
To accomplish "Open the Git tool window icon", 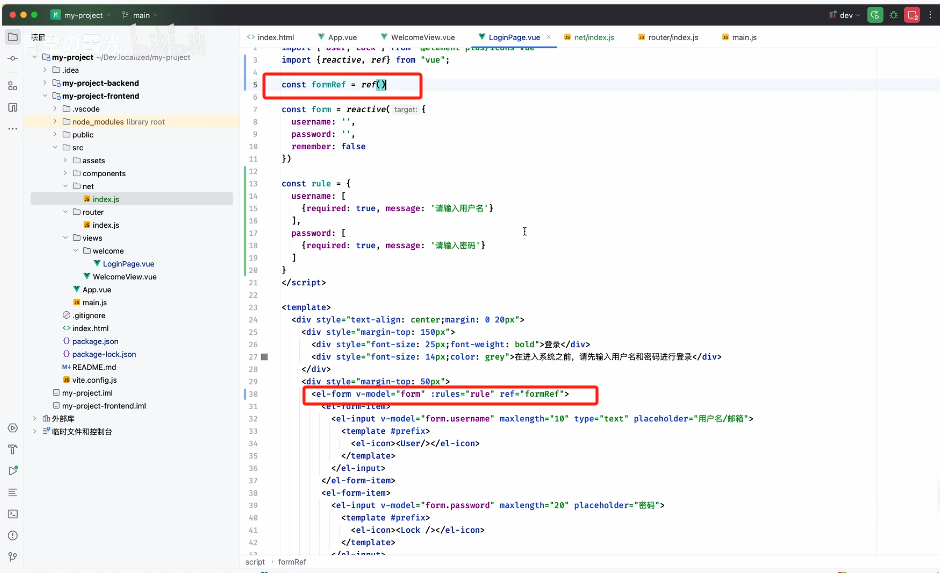I will pos(12,557).
